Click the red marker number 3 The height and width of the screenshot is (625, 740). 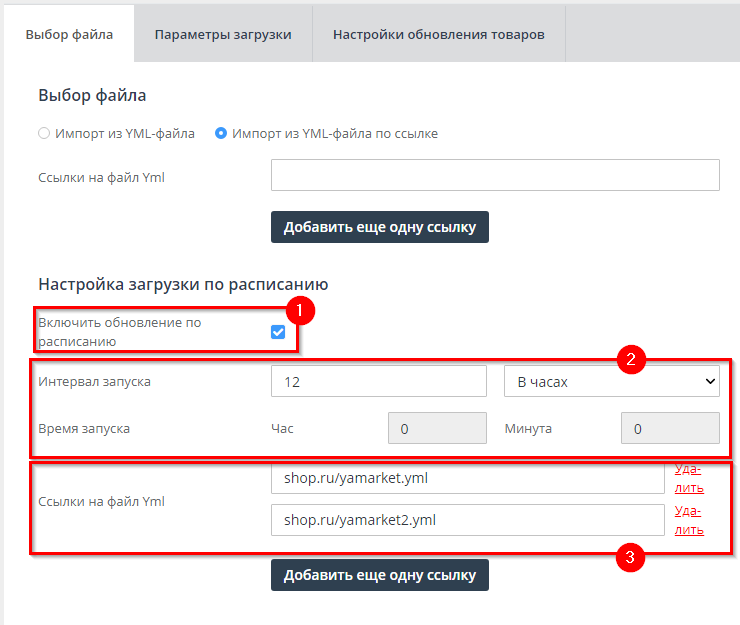pos(630,558)
